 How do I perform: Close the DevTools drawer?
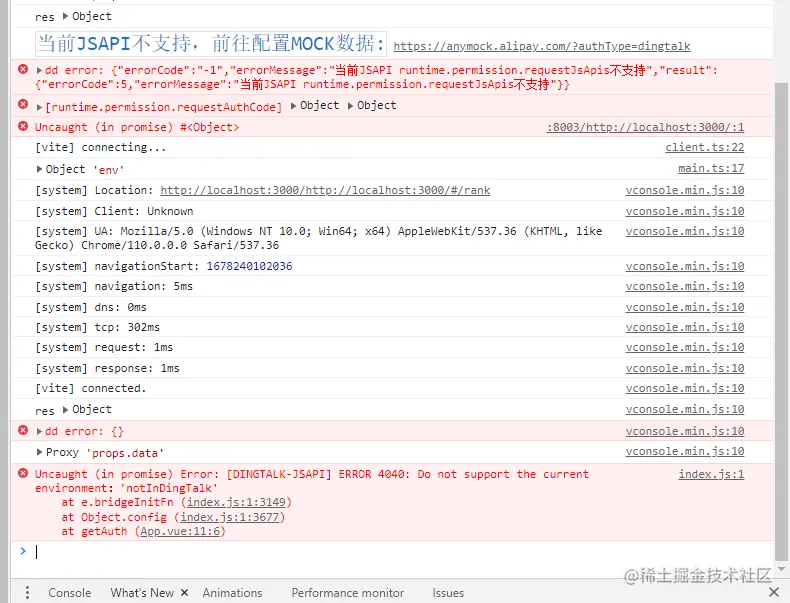coord(774,592)
